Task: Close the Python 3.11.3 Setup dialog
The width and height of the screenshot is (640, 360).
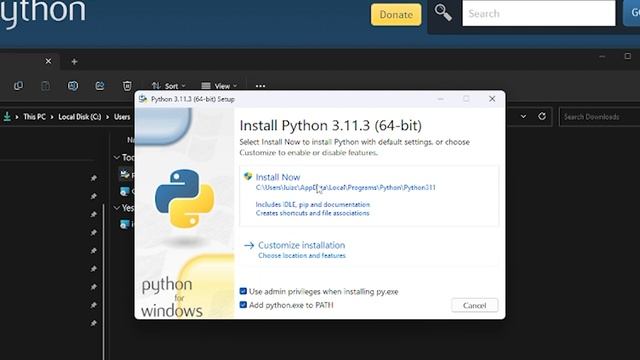Action: (492, 99)
